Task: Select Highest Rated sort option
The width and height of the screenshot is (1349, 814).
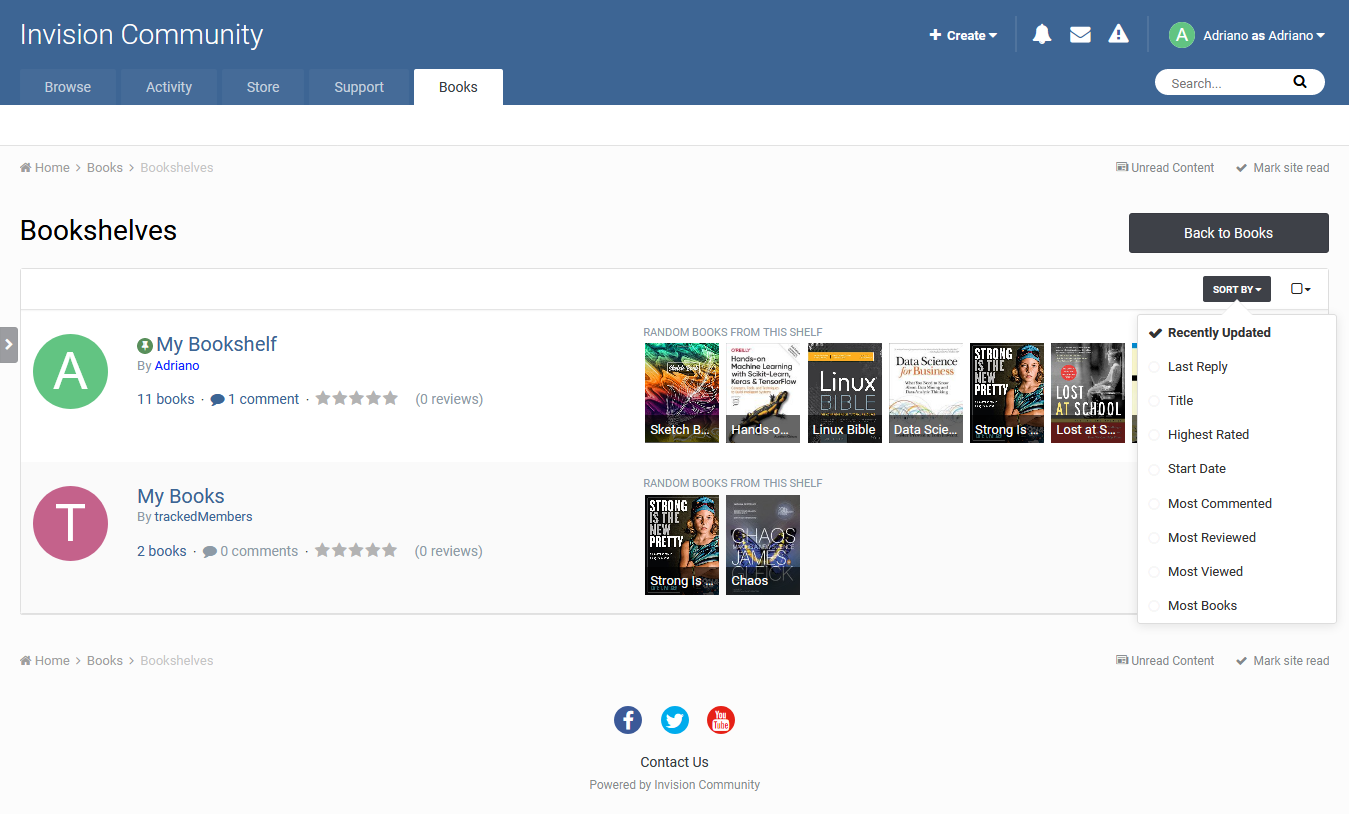Action: pyautogui.click(x=1208, y=435)
